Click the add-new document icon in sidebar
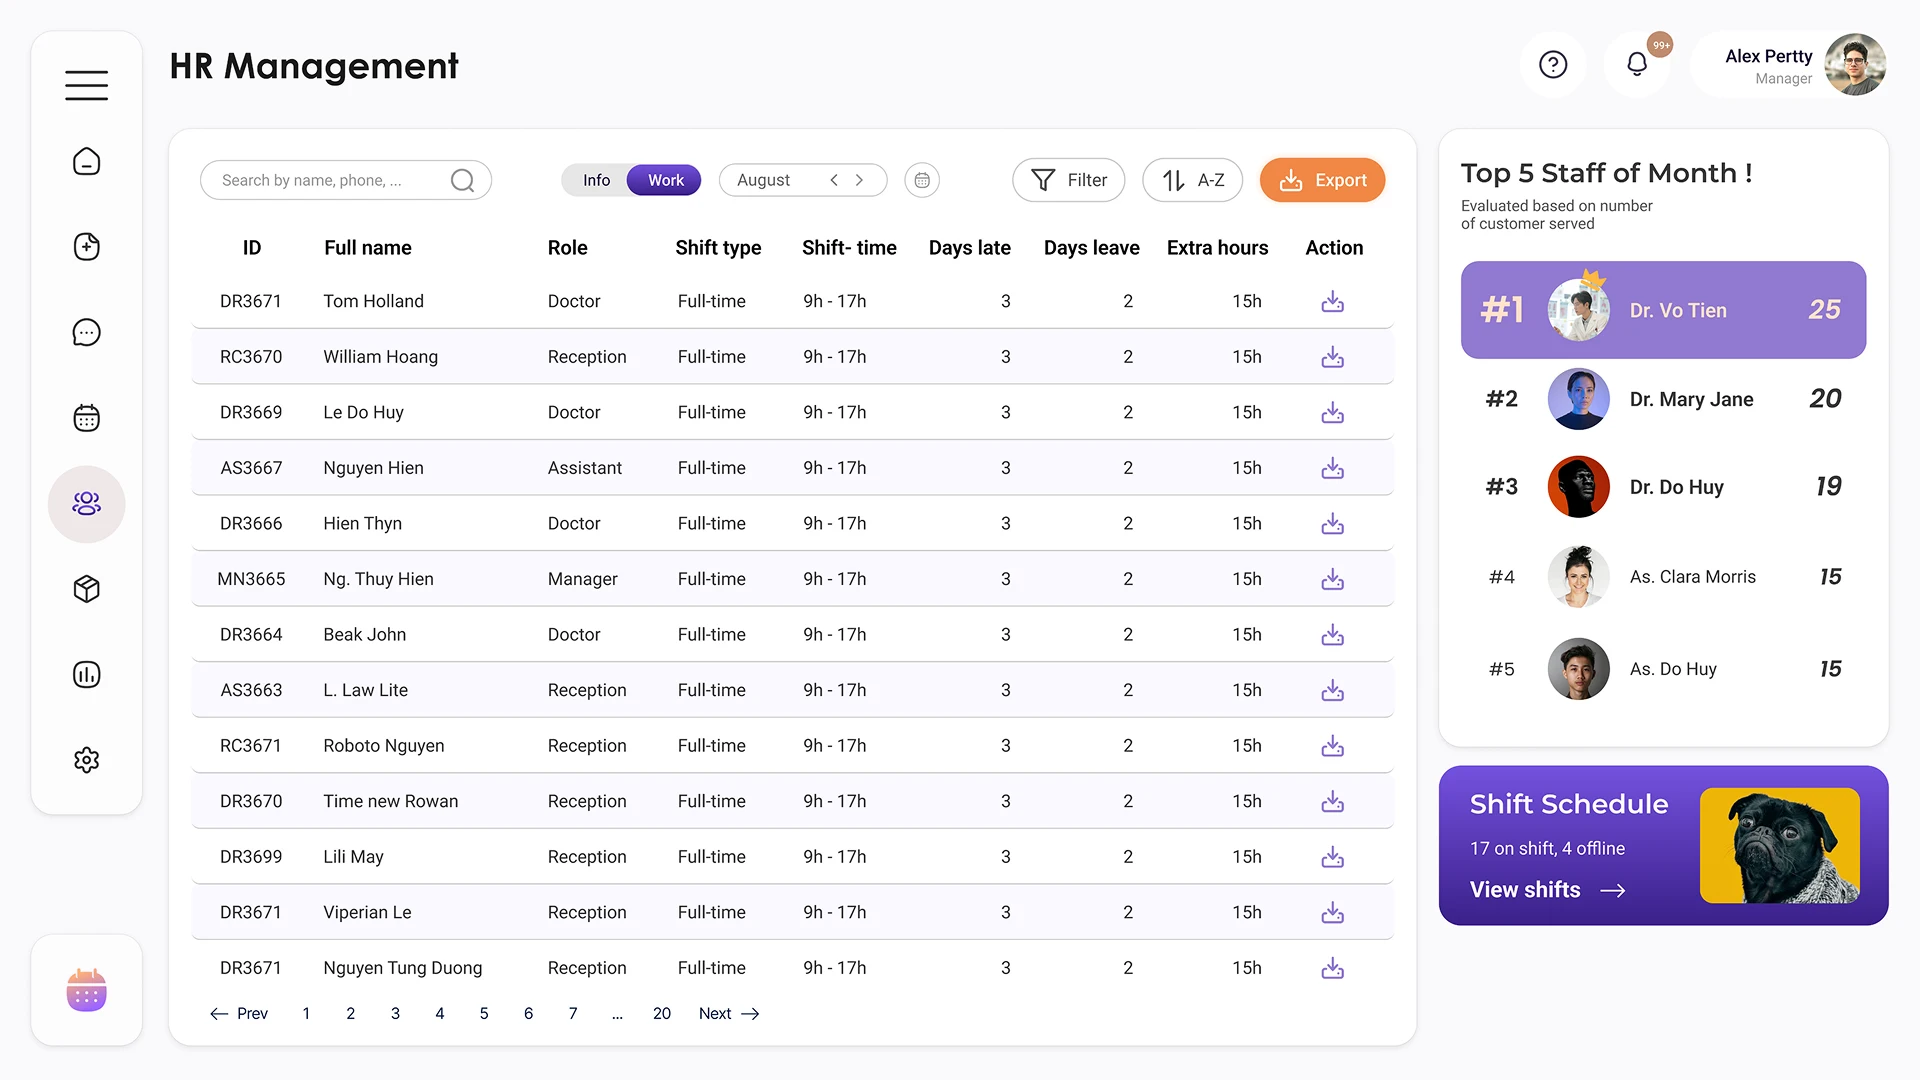The width and height of the screenshot is (1920, 1080). [86, 246]
